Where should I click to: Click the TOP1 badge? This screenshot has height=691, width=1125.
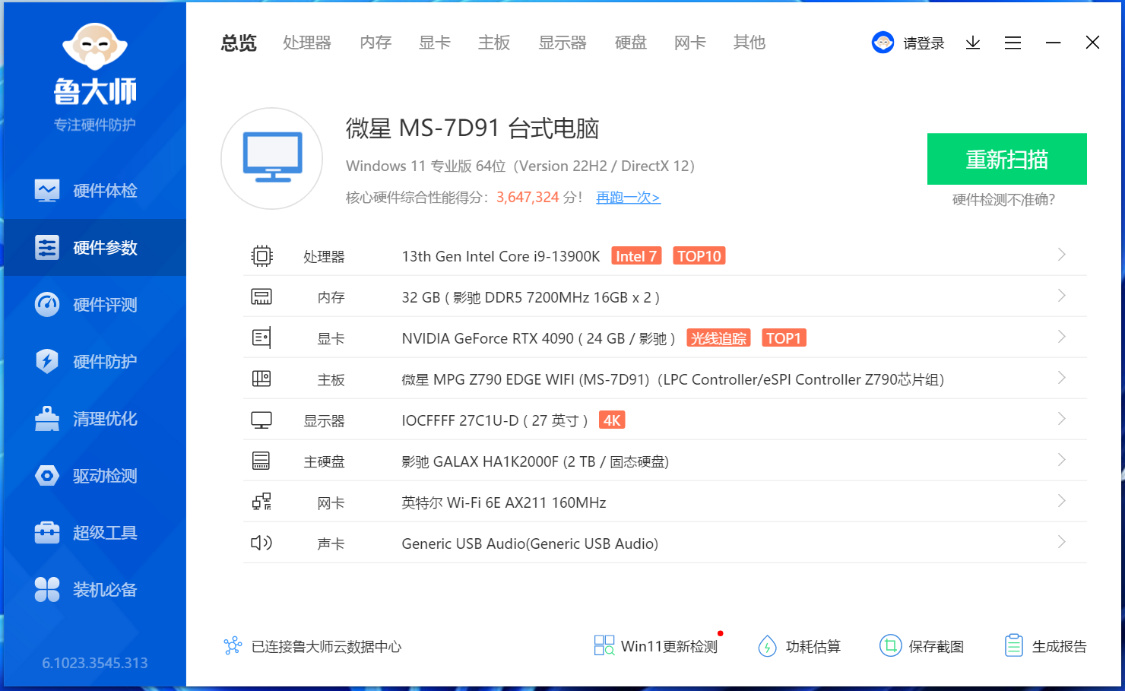click(783, 338)
